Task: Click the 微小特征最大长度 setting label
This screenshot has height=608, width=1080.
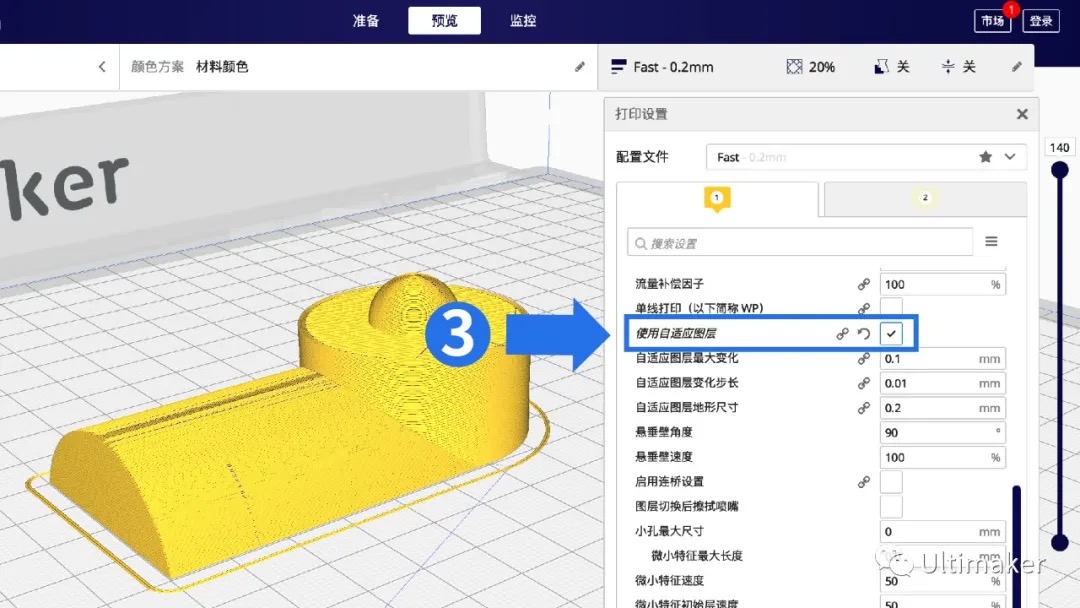Action: tap(697, 556)
